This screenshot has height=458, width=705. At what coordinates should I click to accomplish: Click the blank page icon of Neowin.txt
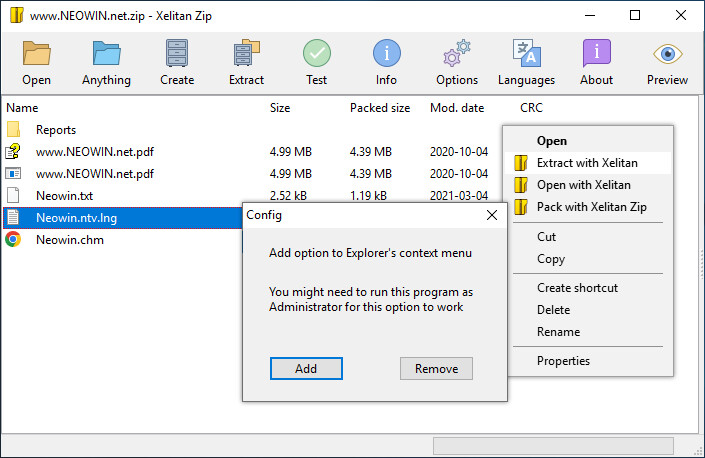pos(13,196)
